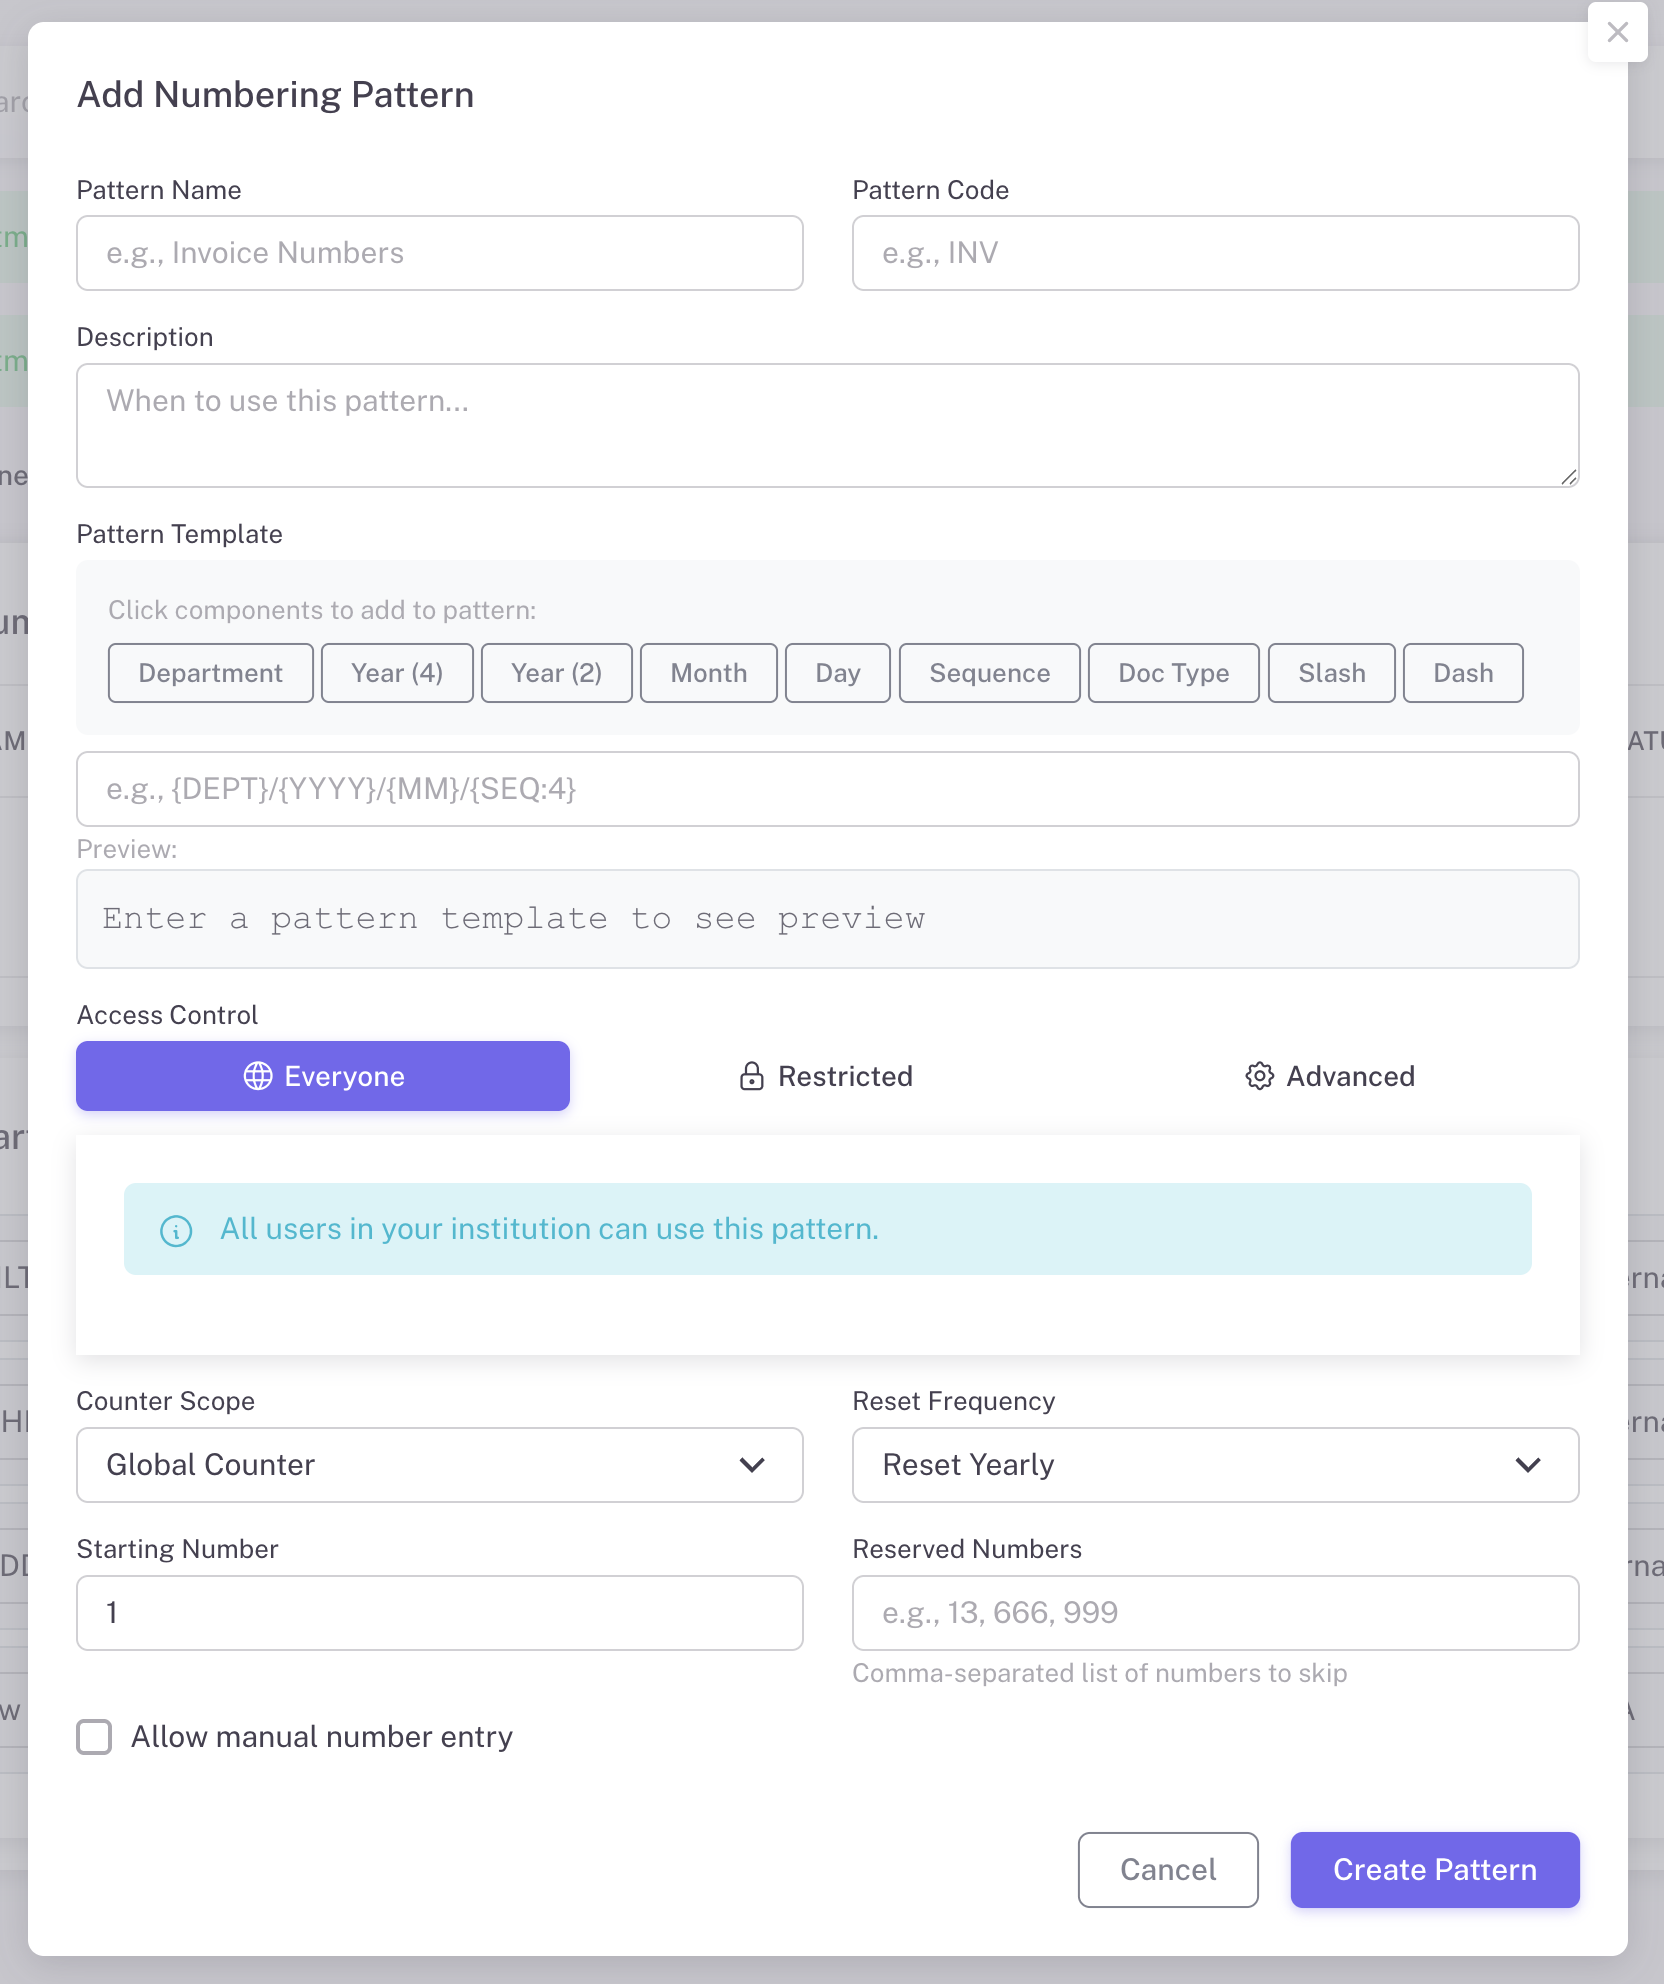Switch to Restricted access tab
Image resolution: width=1664 pixels, height=1984 pixels.
coord(826,1076)
